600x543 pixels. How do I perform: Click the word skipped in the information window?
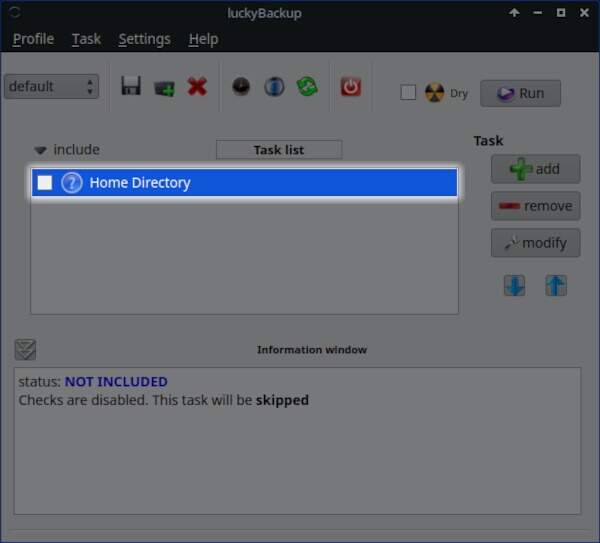(282, 400)
